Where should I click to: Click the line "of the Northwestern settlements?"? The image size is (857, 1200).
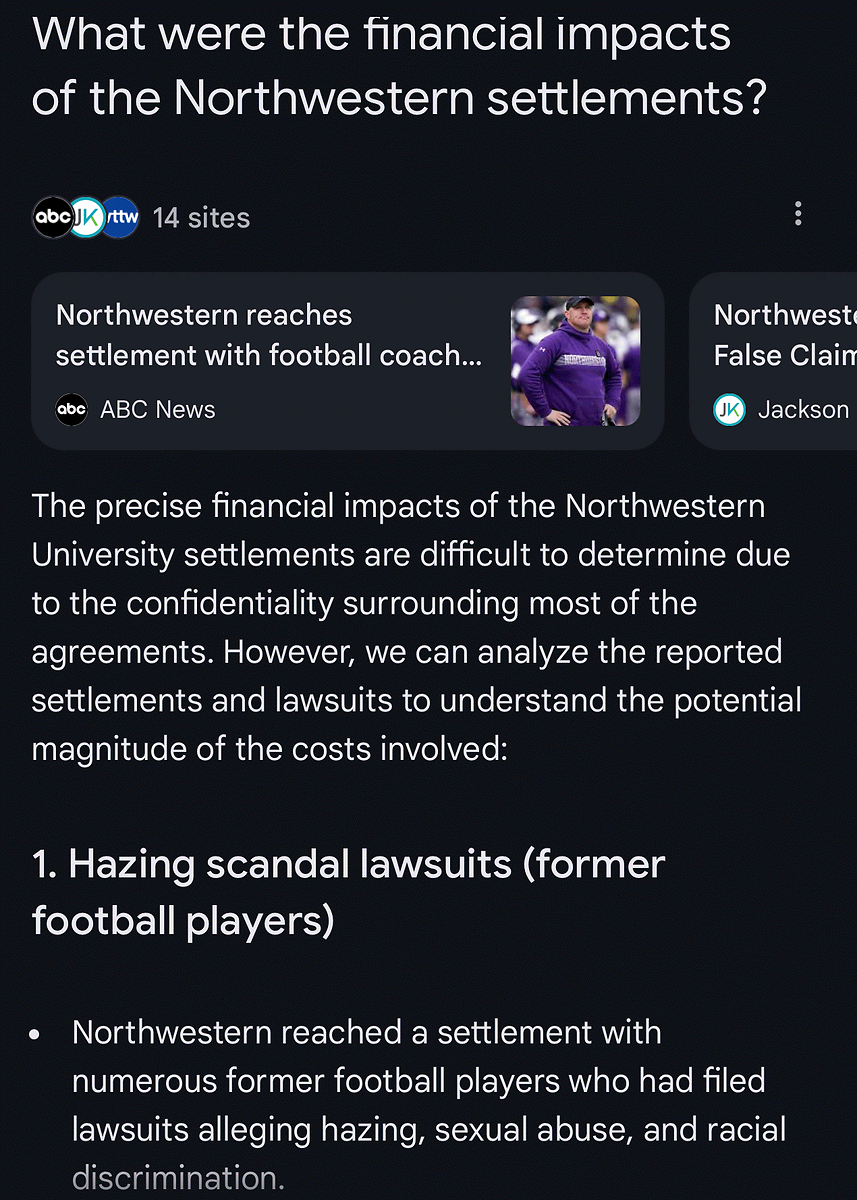point(399,97)
